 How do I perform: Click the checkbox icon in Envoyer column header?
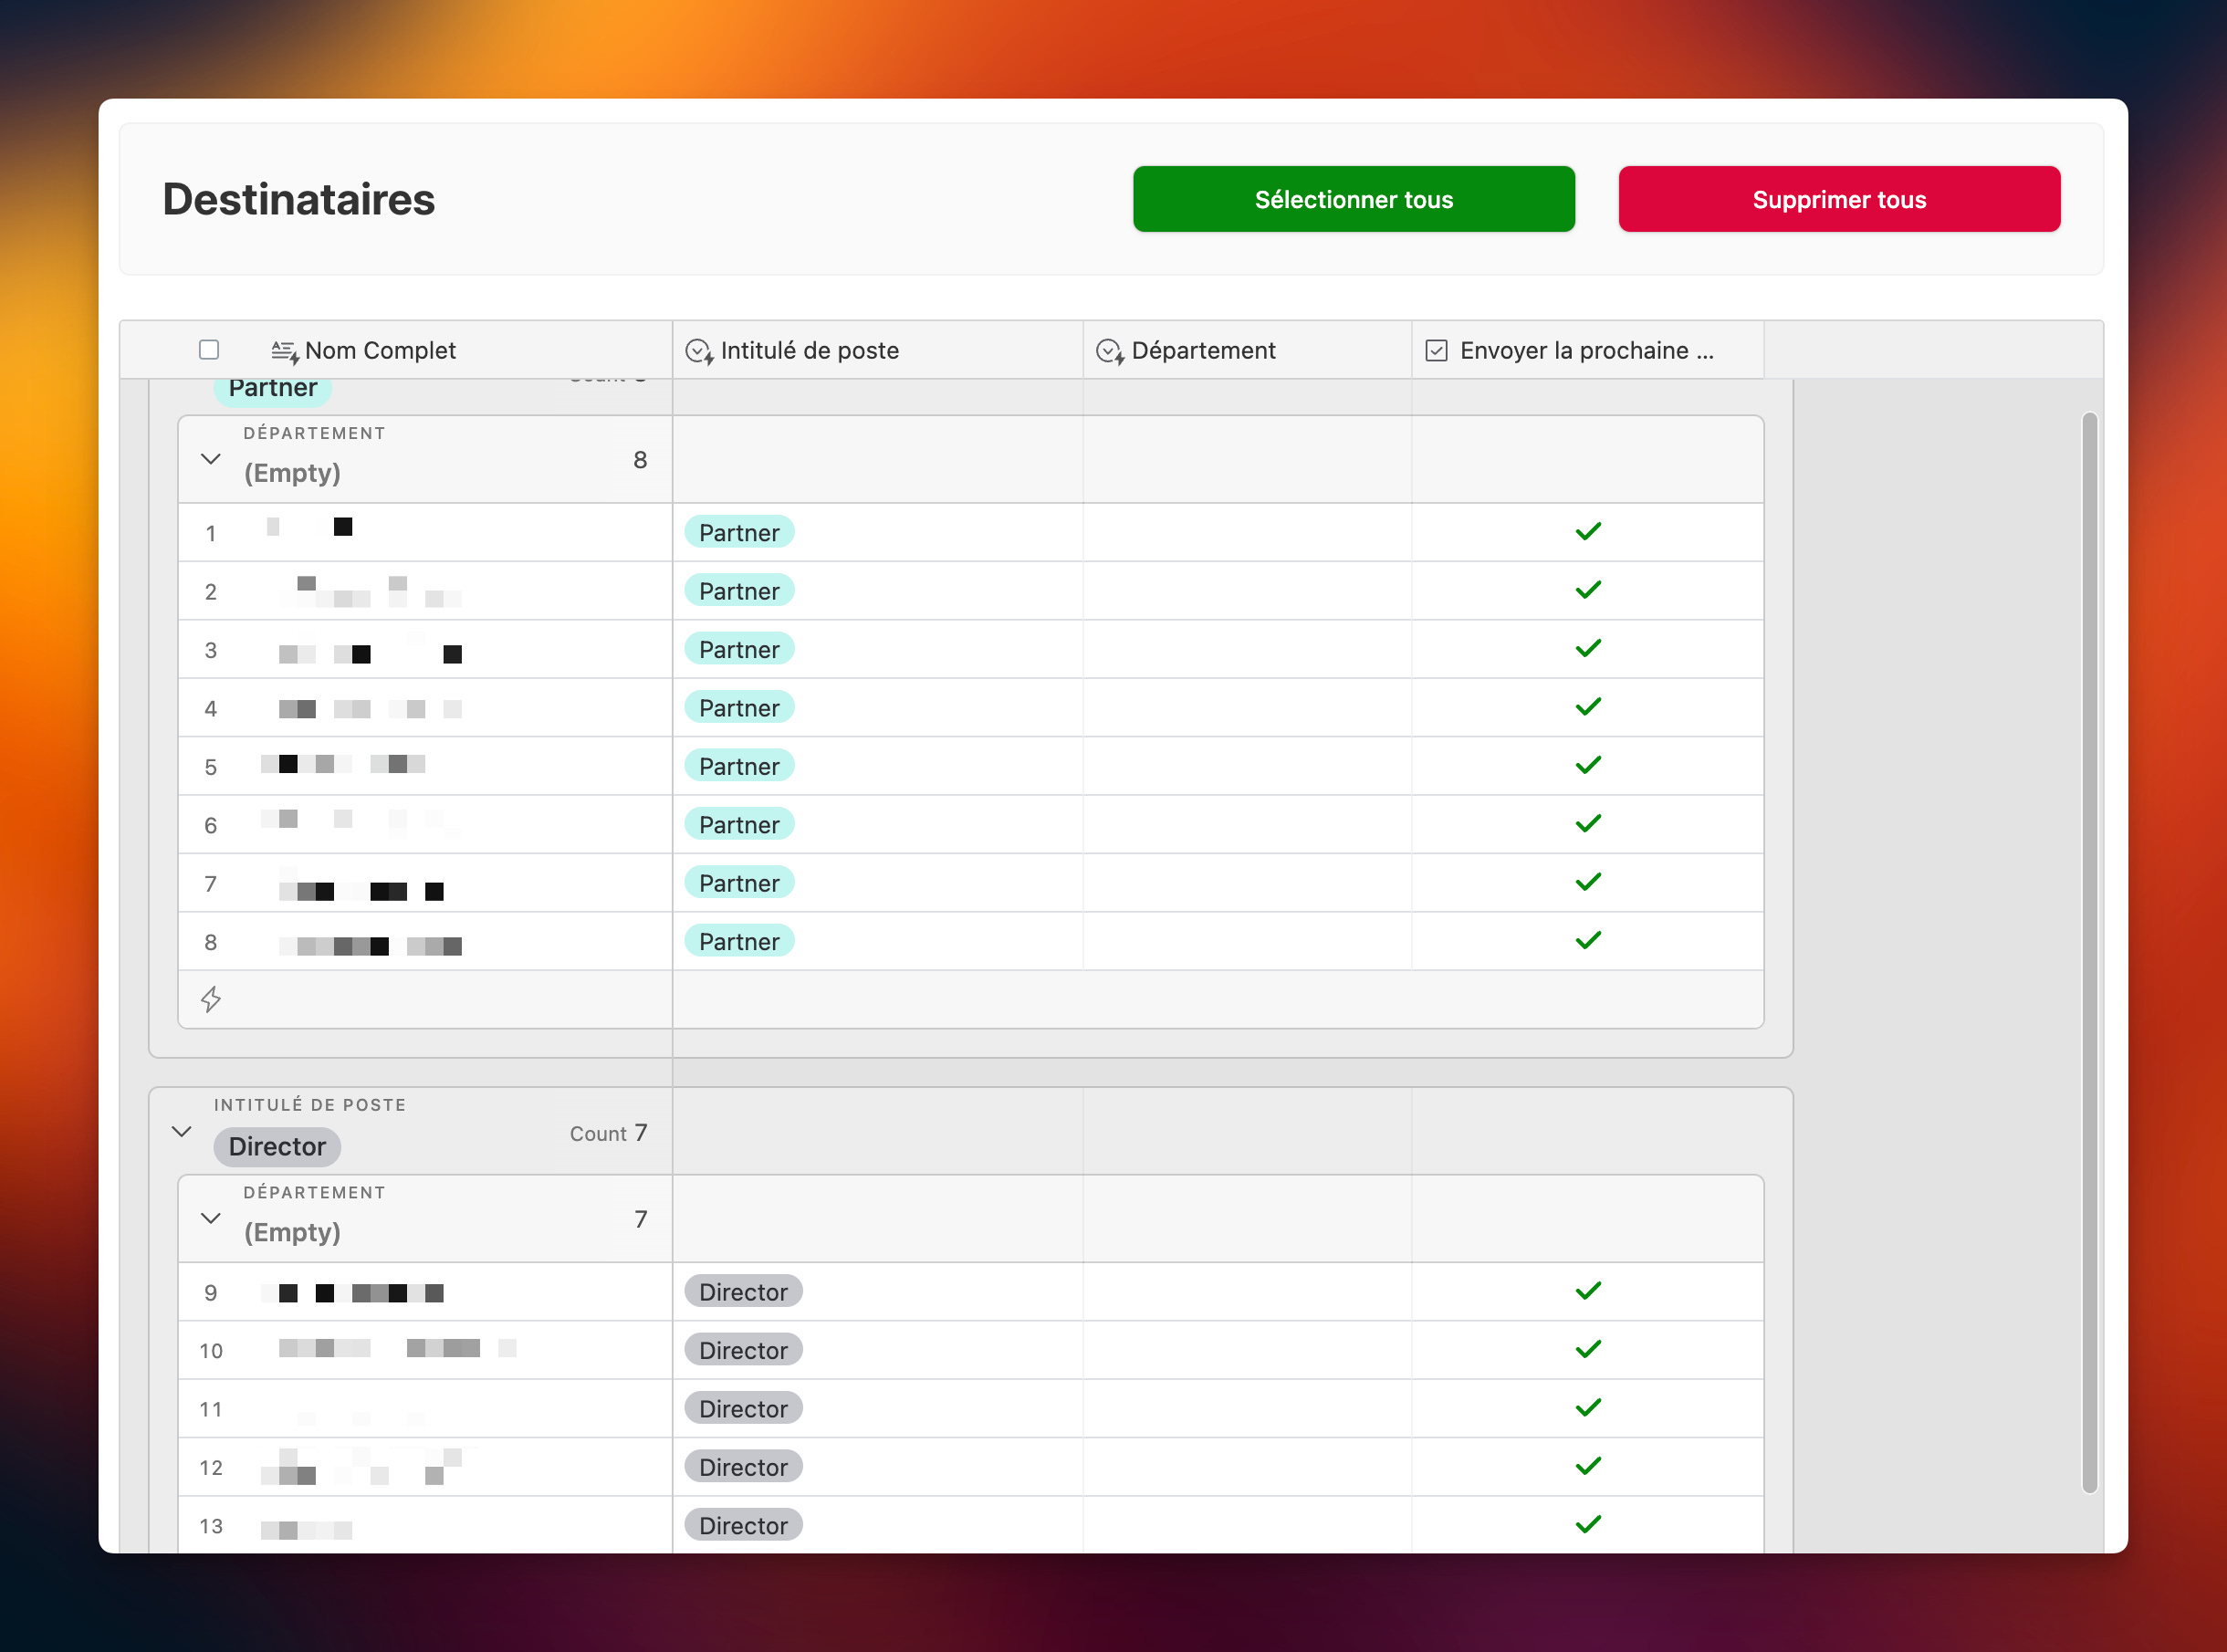[1436, 351]
